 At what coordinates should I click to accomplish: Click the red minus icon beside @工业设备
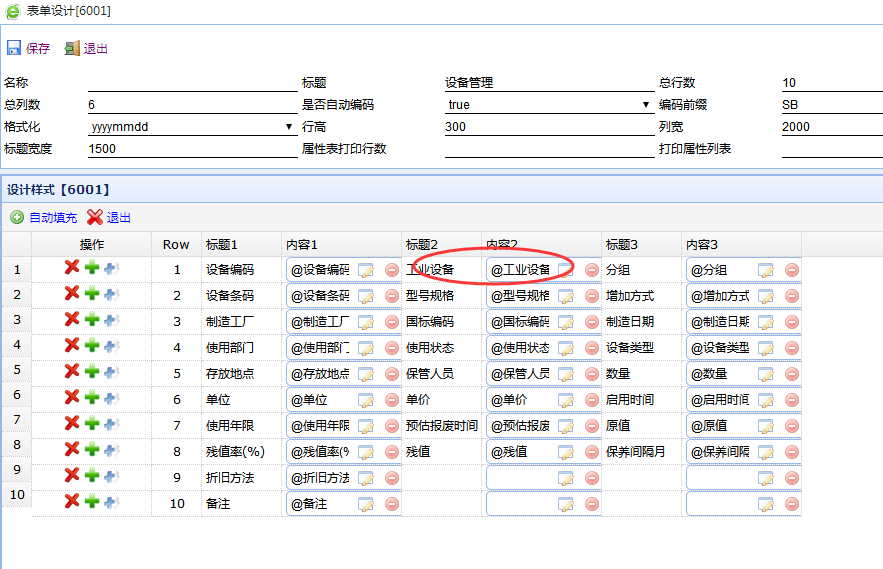click(592, 270)
